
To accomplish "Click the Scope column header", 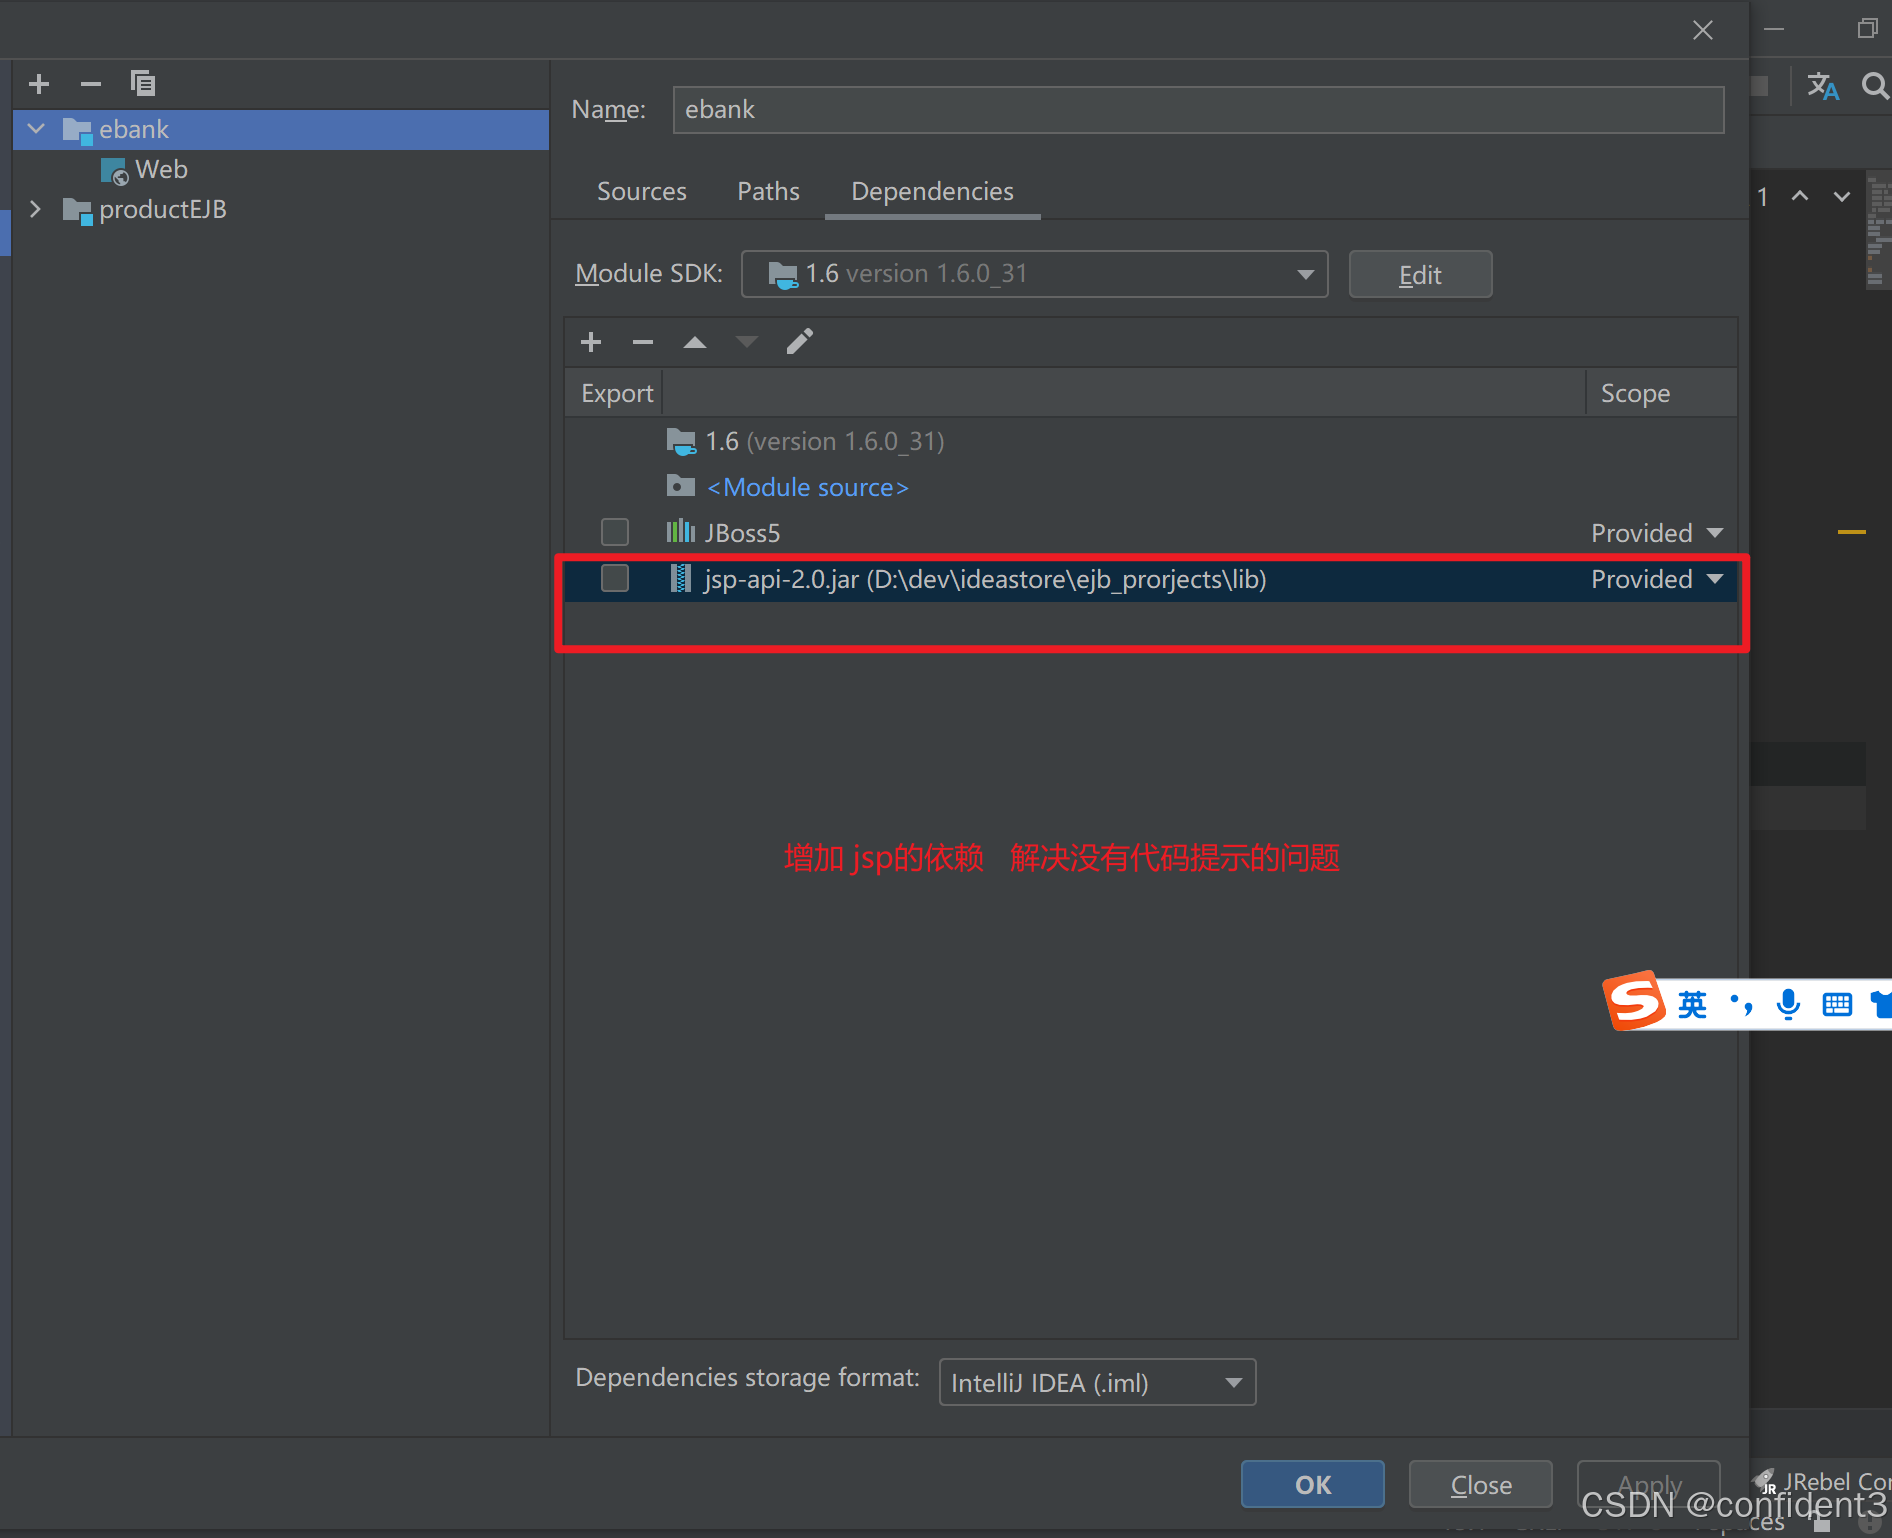I will point(1661,393).
